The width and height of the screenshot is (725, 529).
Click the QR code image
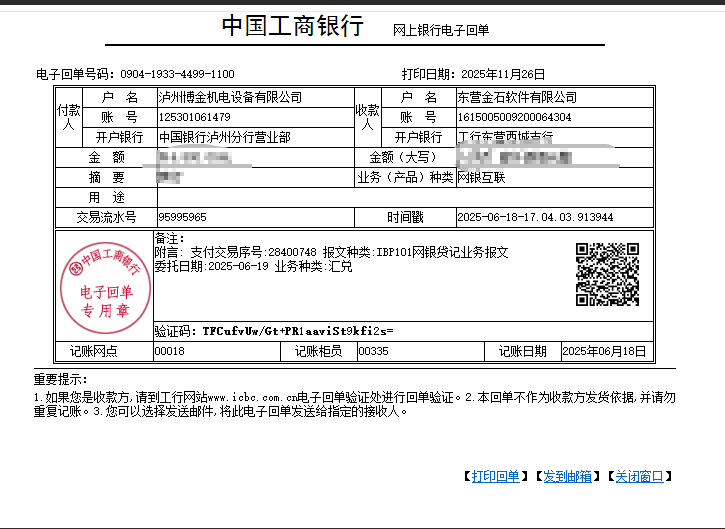(x=607, y=274)
